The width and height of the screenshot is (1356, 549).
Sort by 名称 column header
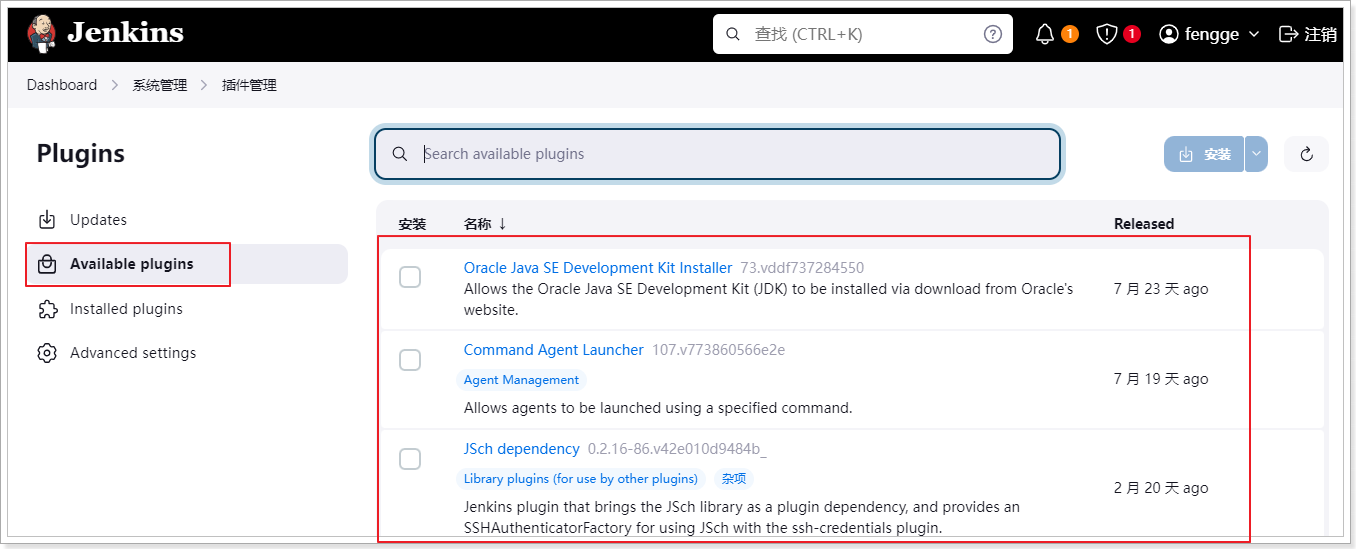click(485, 224)
